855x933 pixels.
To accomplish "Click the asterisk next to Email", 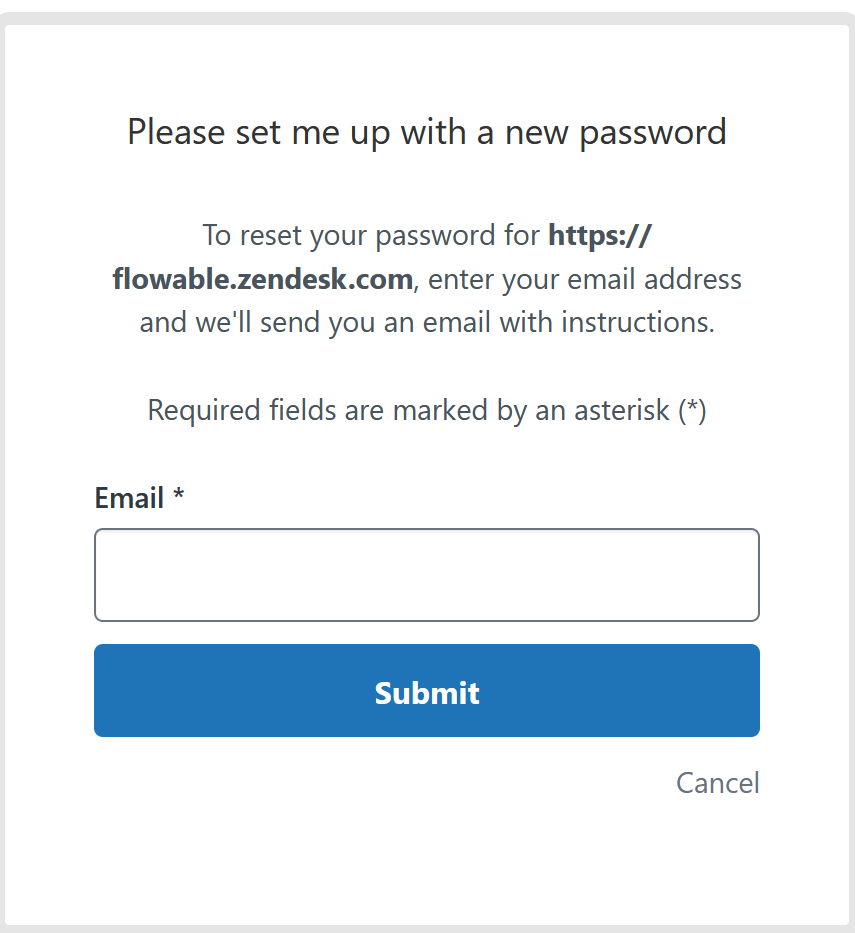I will (178, 497).
